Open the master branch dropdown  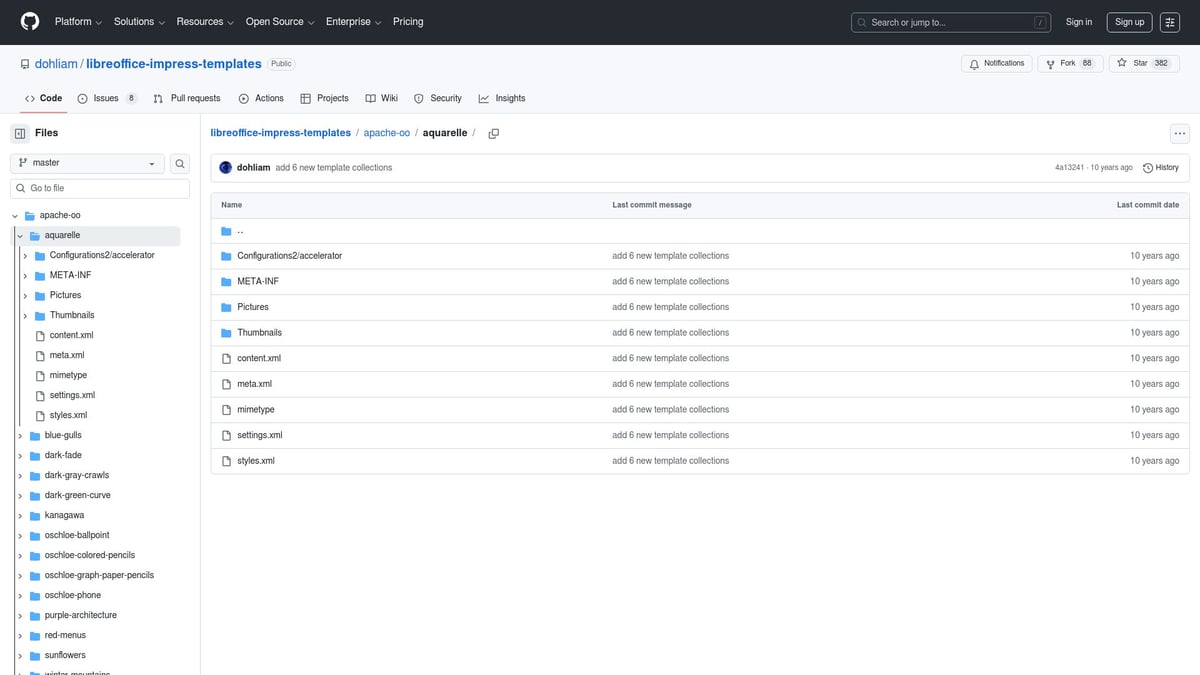(x=86, y=163)
